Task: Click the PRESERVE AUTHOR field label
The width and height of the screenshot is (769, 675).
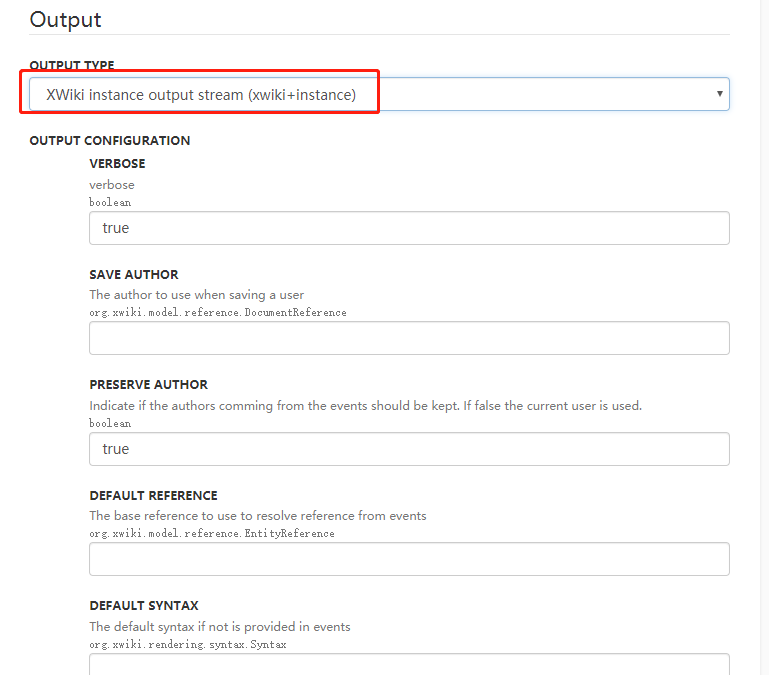Action: [149, 385]
